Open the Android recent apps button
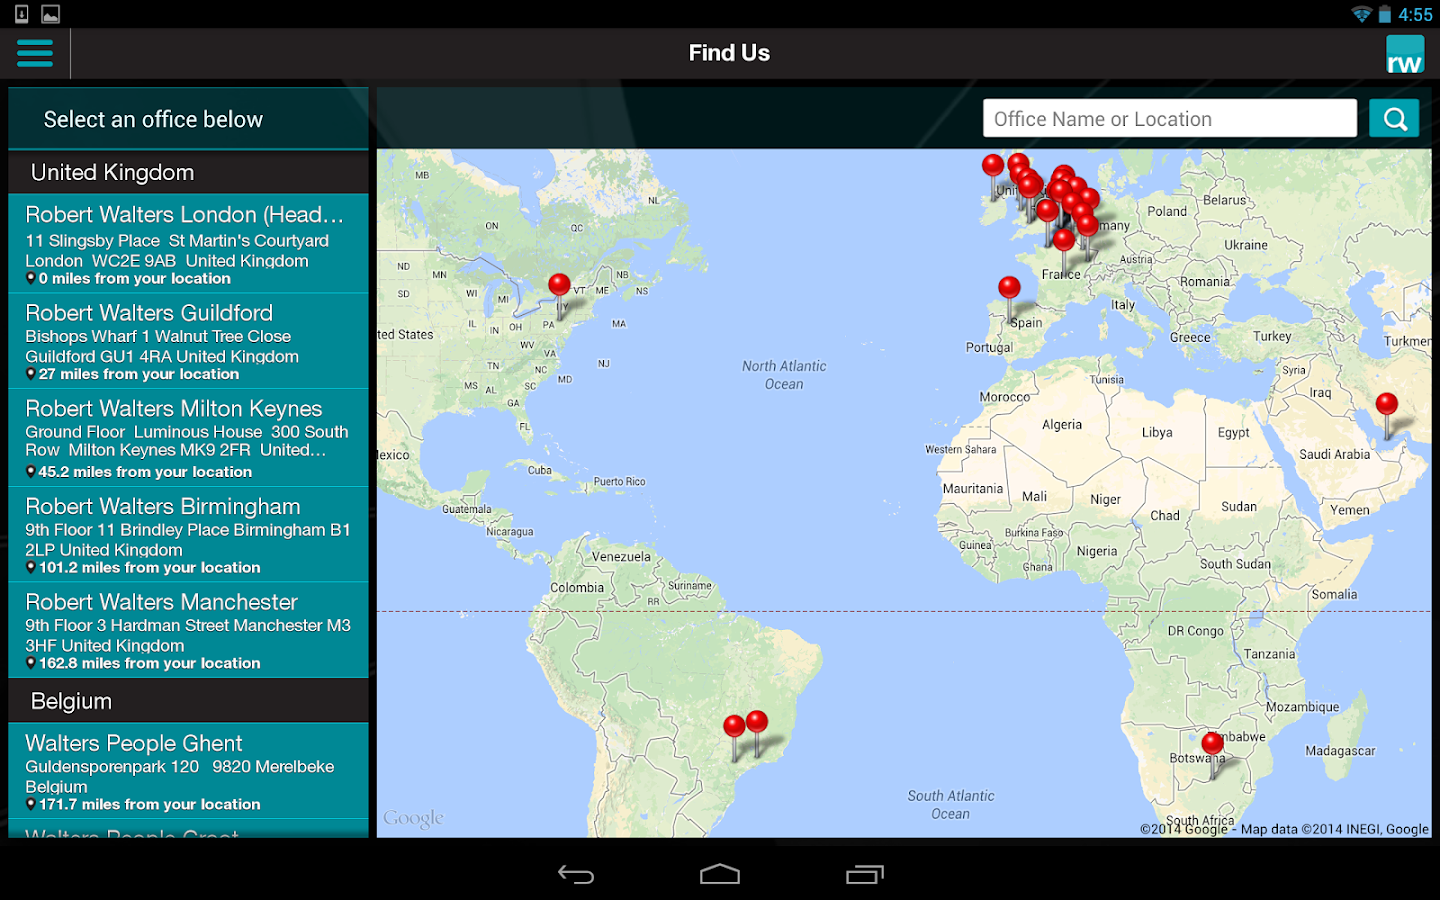 [865, 875]
